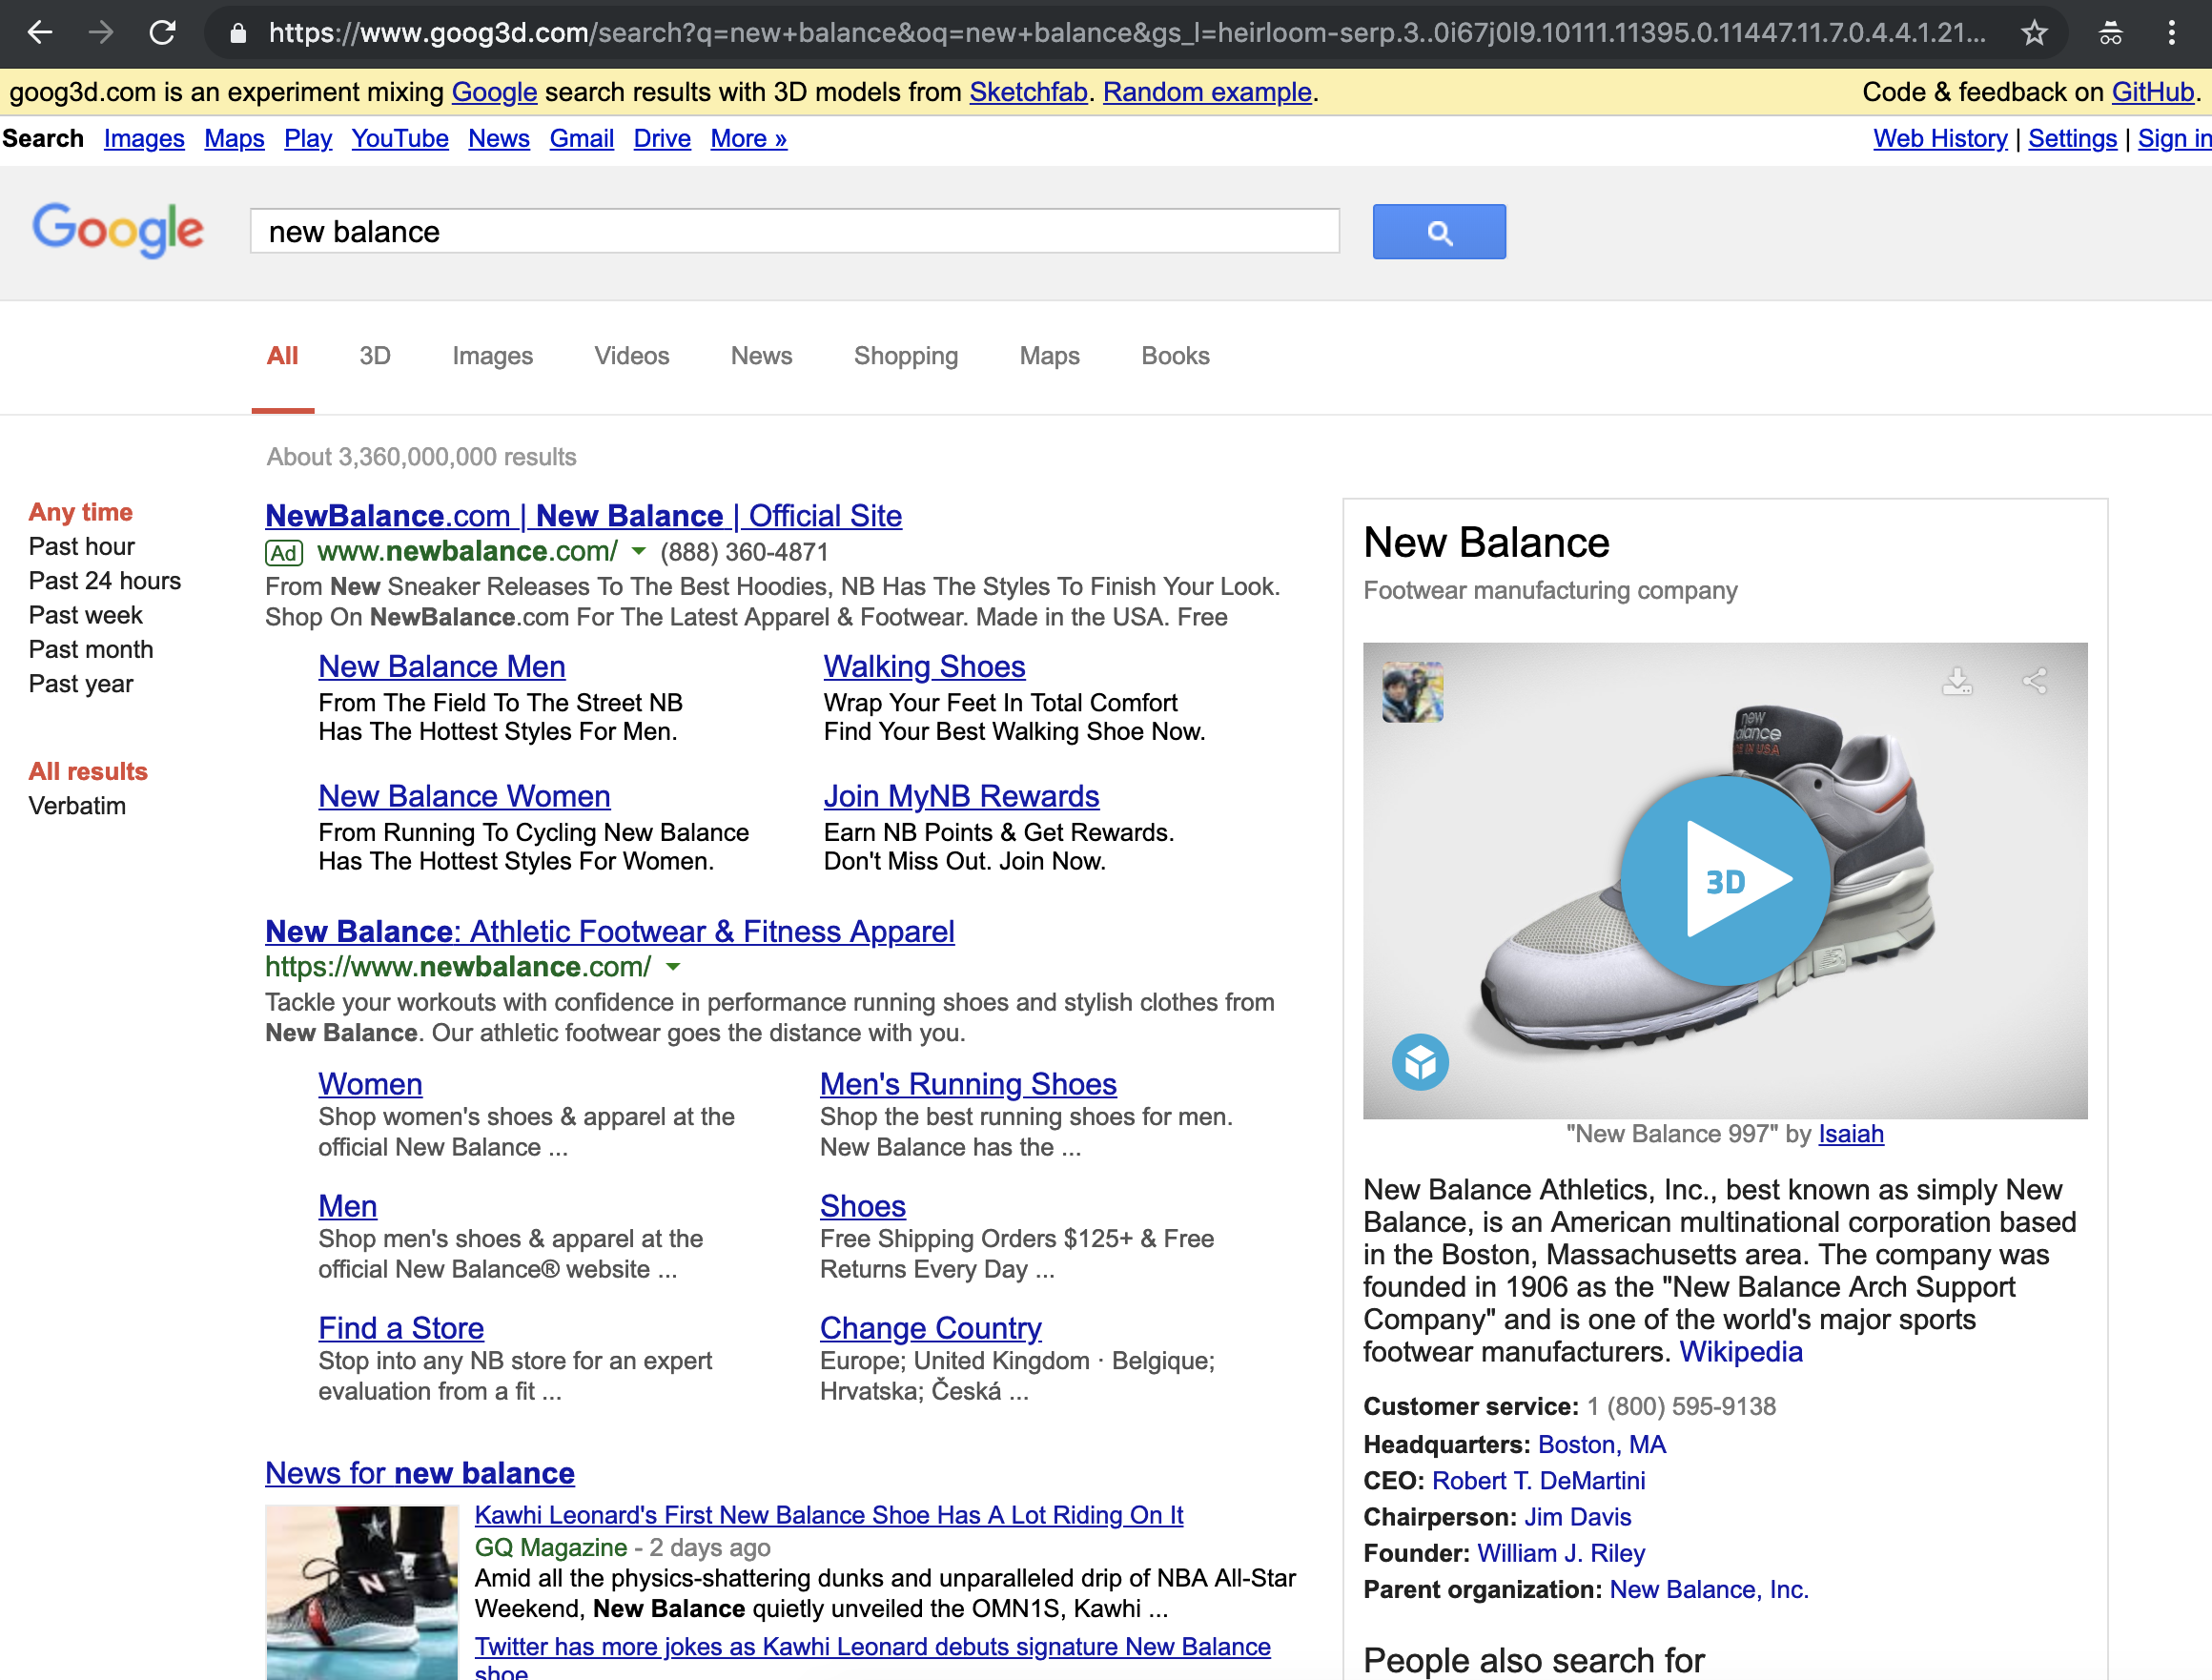Filter results to Past 24 hours
This screenshot has height=1680, width=2212.
coord(105,581)
